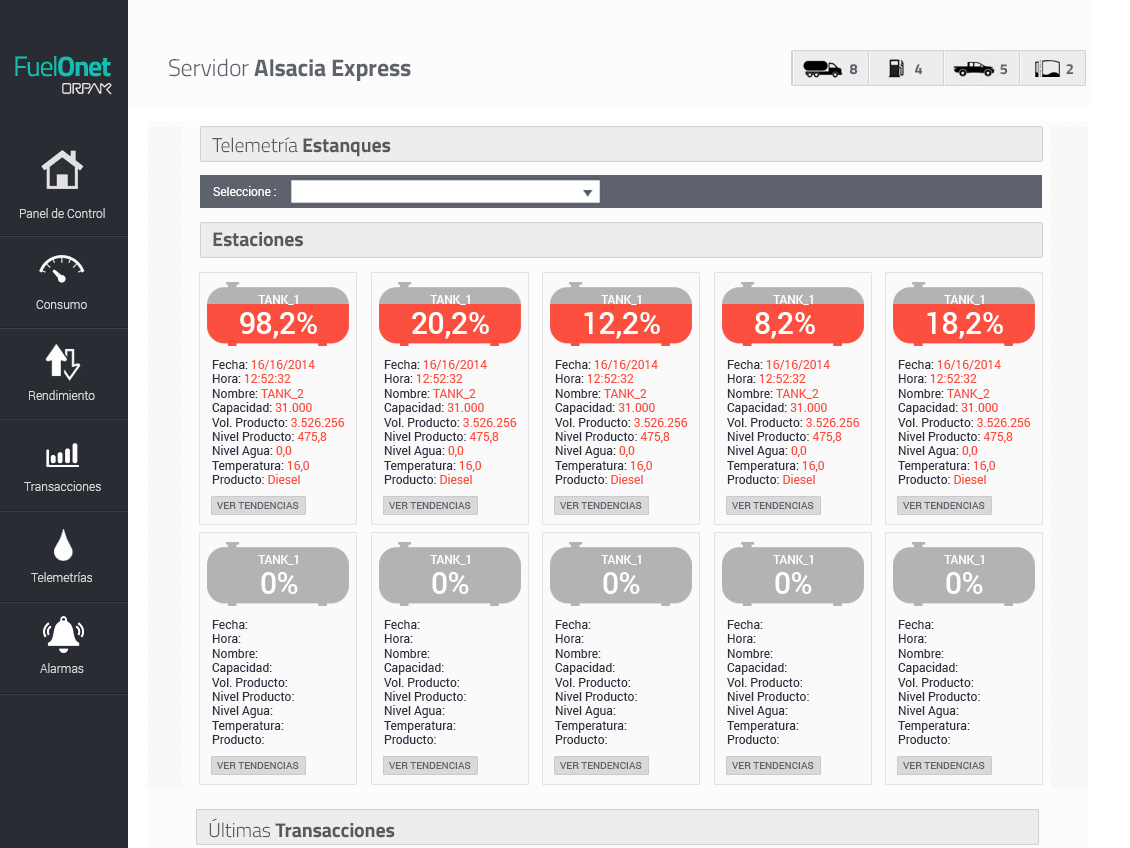Click Ver Tendencias for the 98,2% tank

(258, 506)
